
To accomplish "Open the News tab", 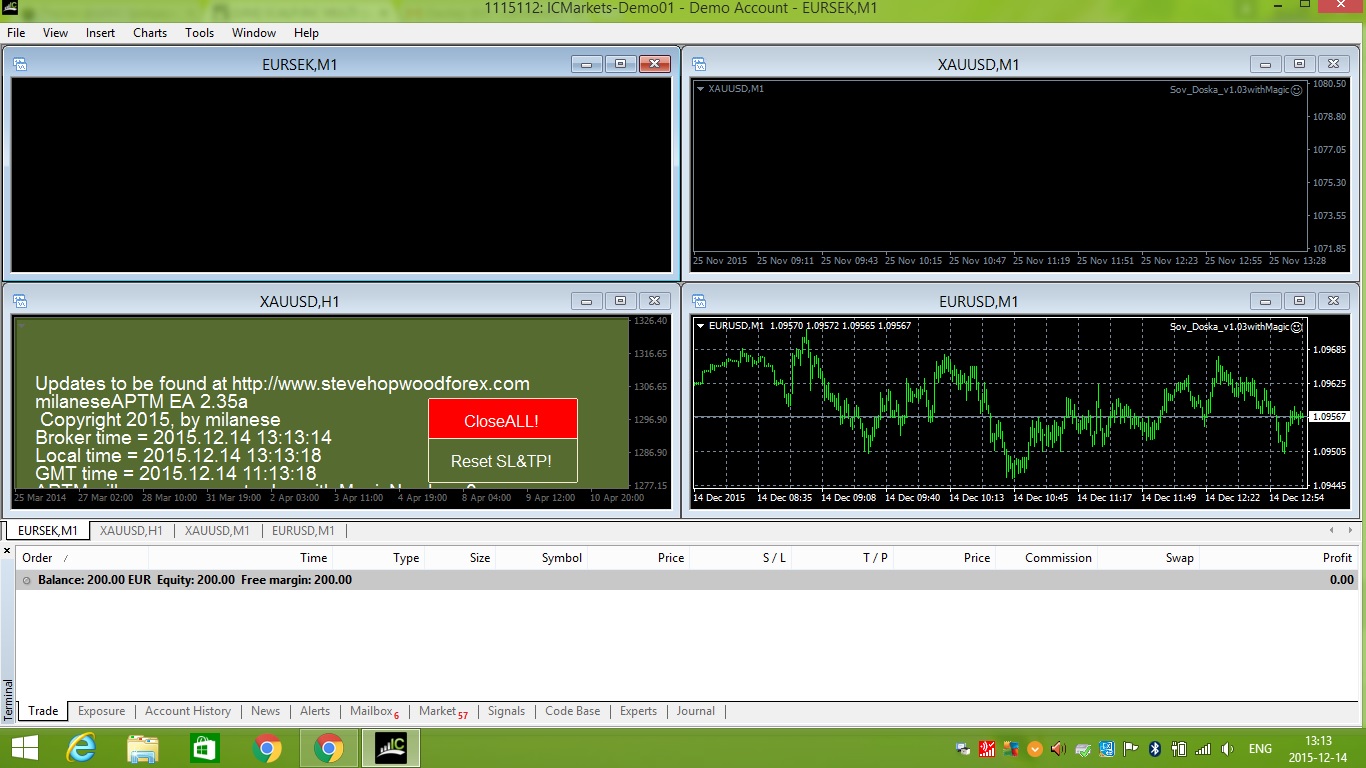I will tap(265, 711).
